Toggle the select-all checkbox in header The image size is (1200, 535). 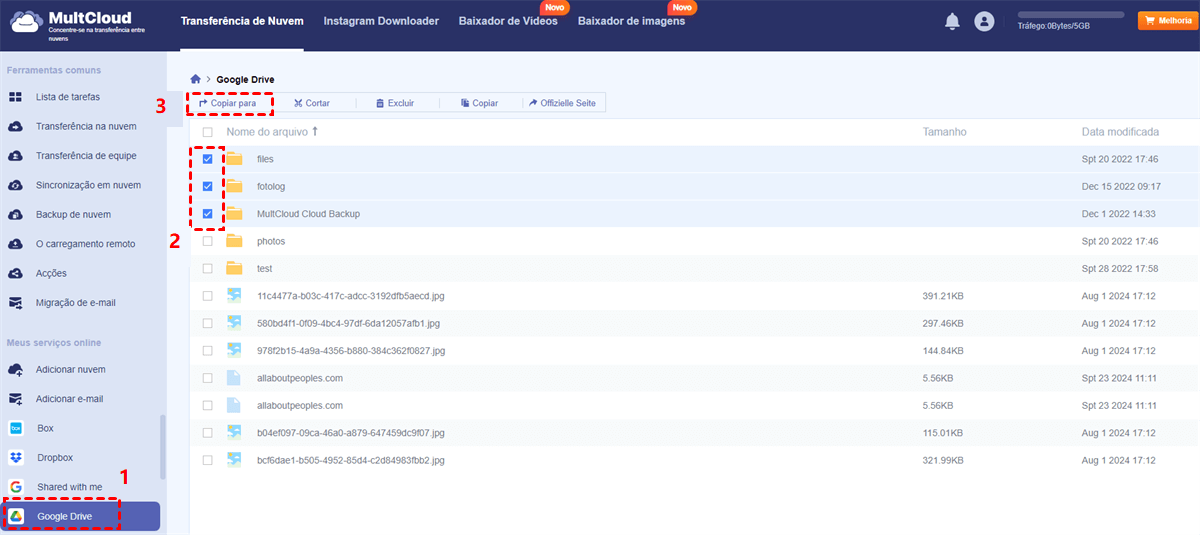coord(208,132)
